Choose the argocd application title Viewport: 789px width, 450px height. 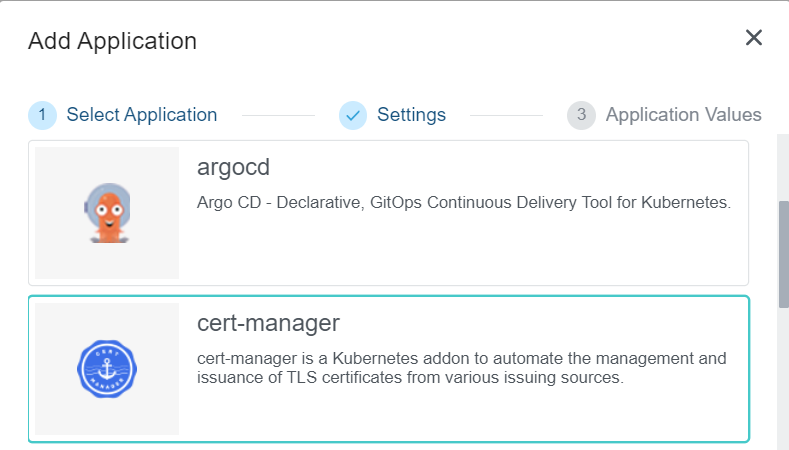click(234, 167)
